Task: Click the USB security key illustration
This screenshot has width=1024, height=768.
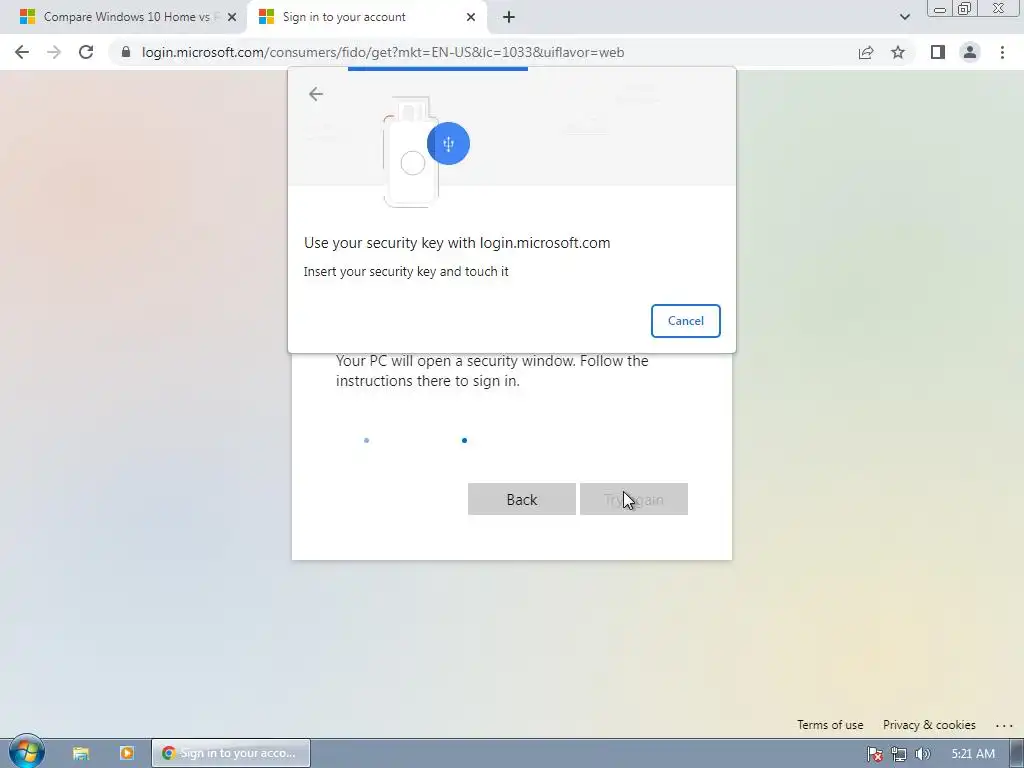Action: coord(424,152)
